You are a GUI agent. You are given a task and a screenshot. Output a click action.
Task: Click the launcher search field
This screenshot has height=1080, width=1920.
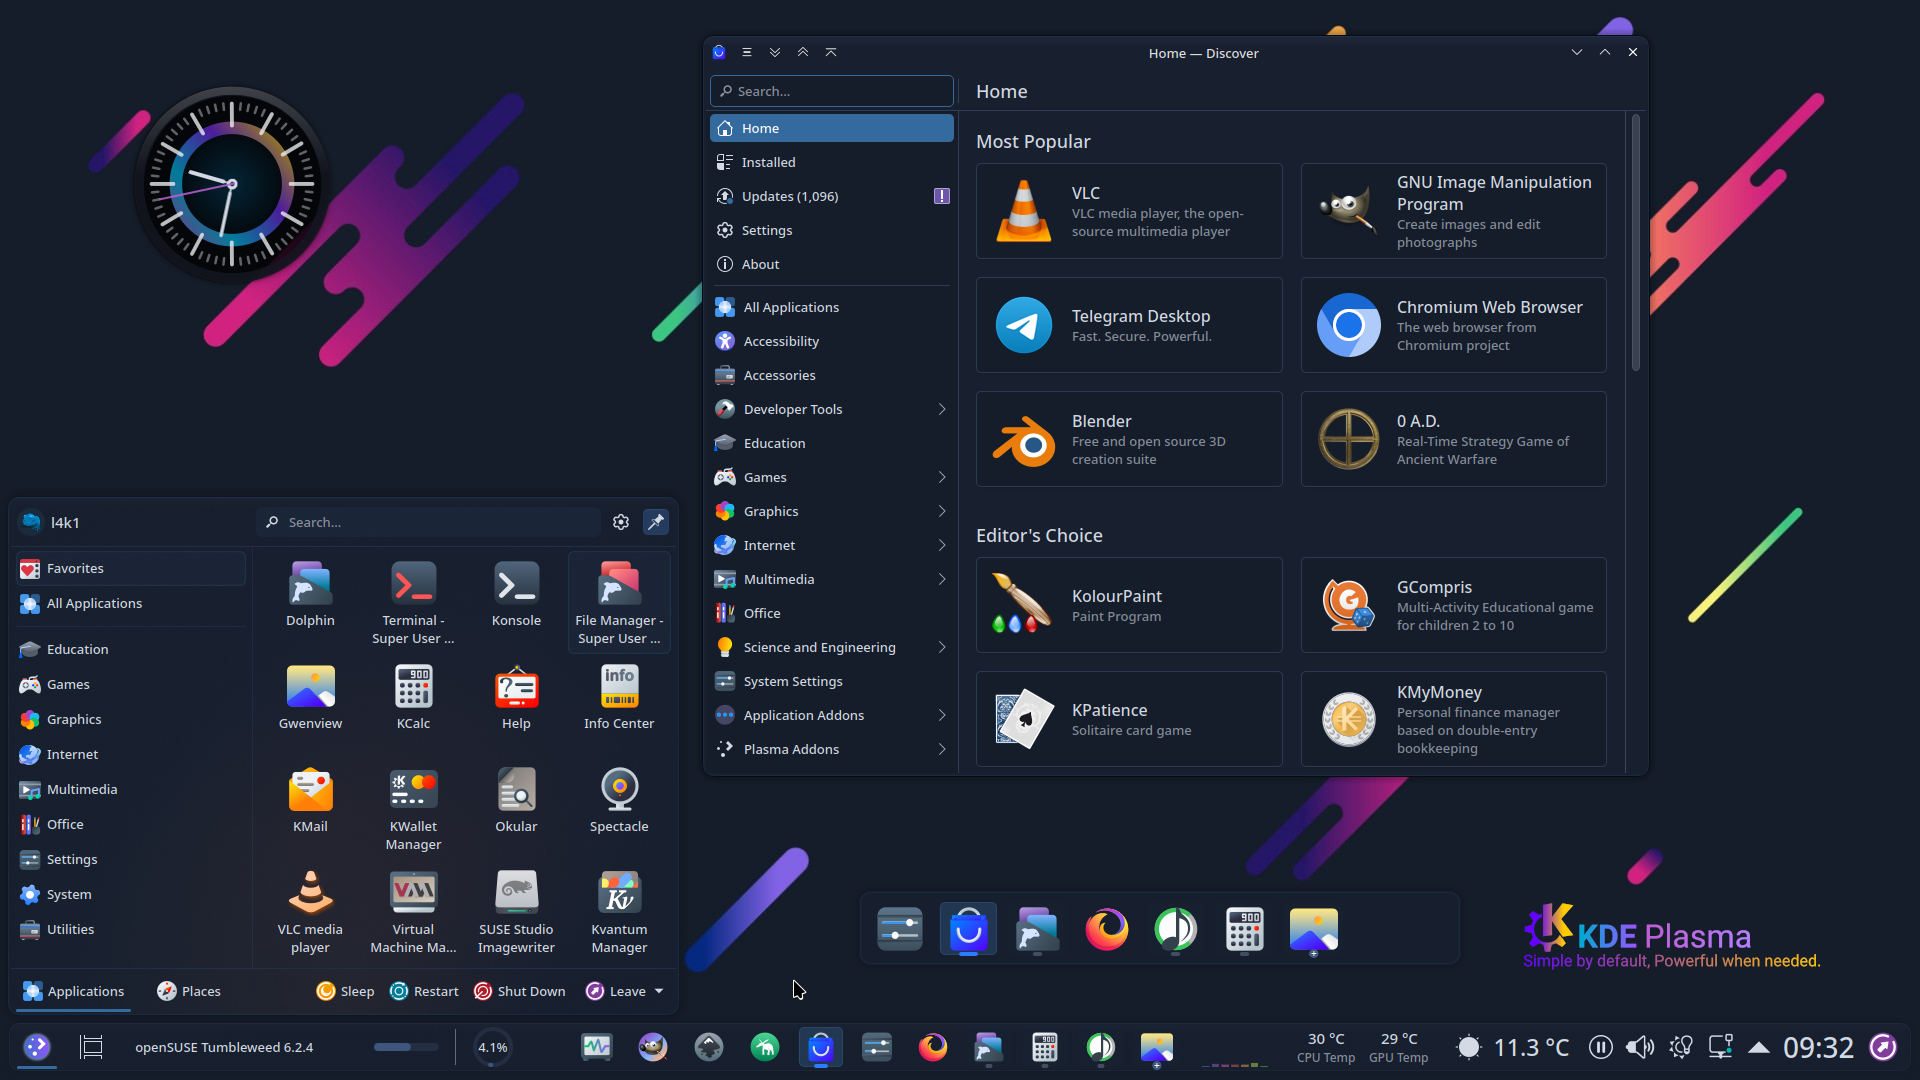[x=428, y=522]
